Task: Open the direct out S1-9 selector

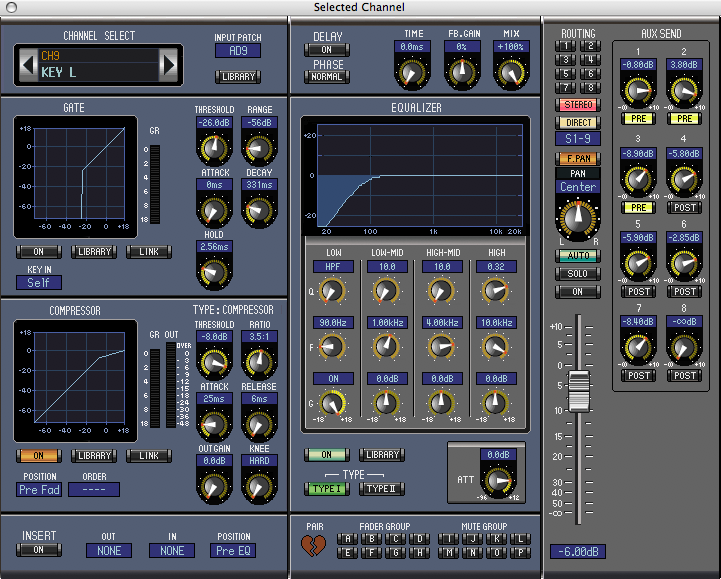Action: tap(578, 138)
